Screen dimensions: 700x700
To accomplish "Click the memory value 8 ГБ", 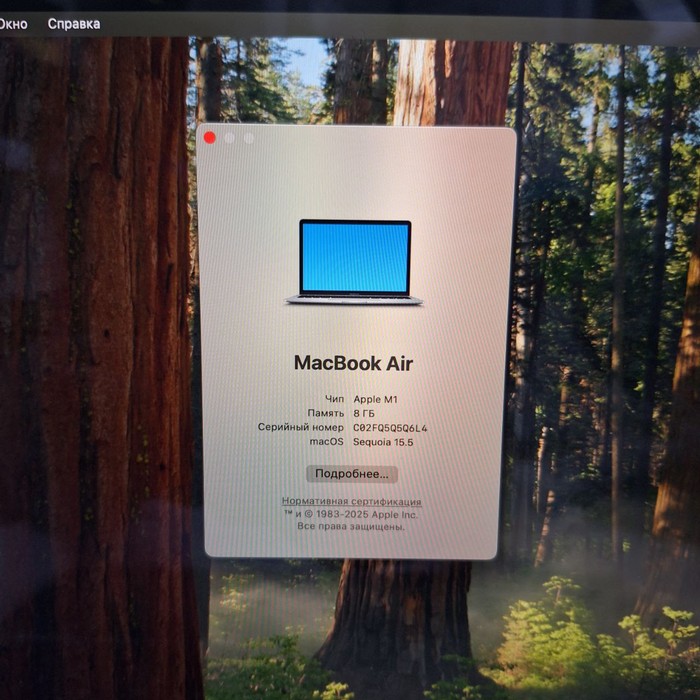I will 364,413.
